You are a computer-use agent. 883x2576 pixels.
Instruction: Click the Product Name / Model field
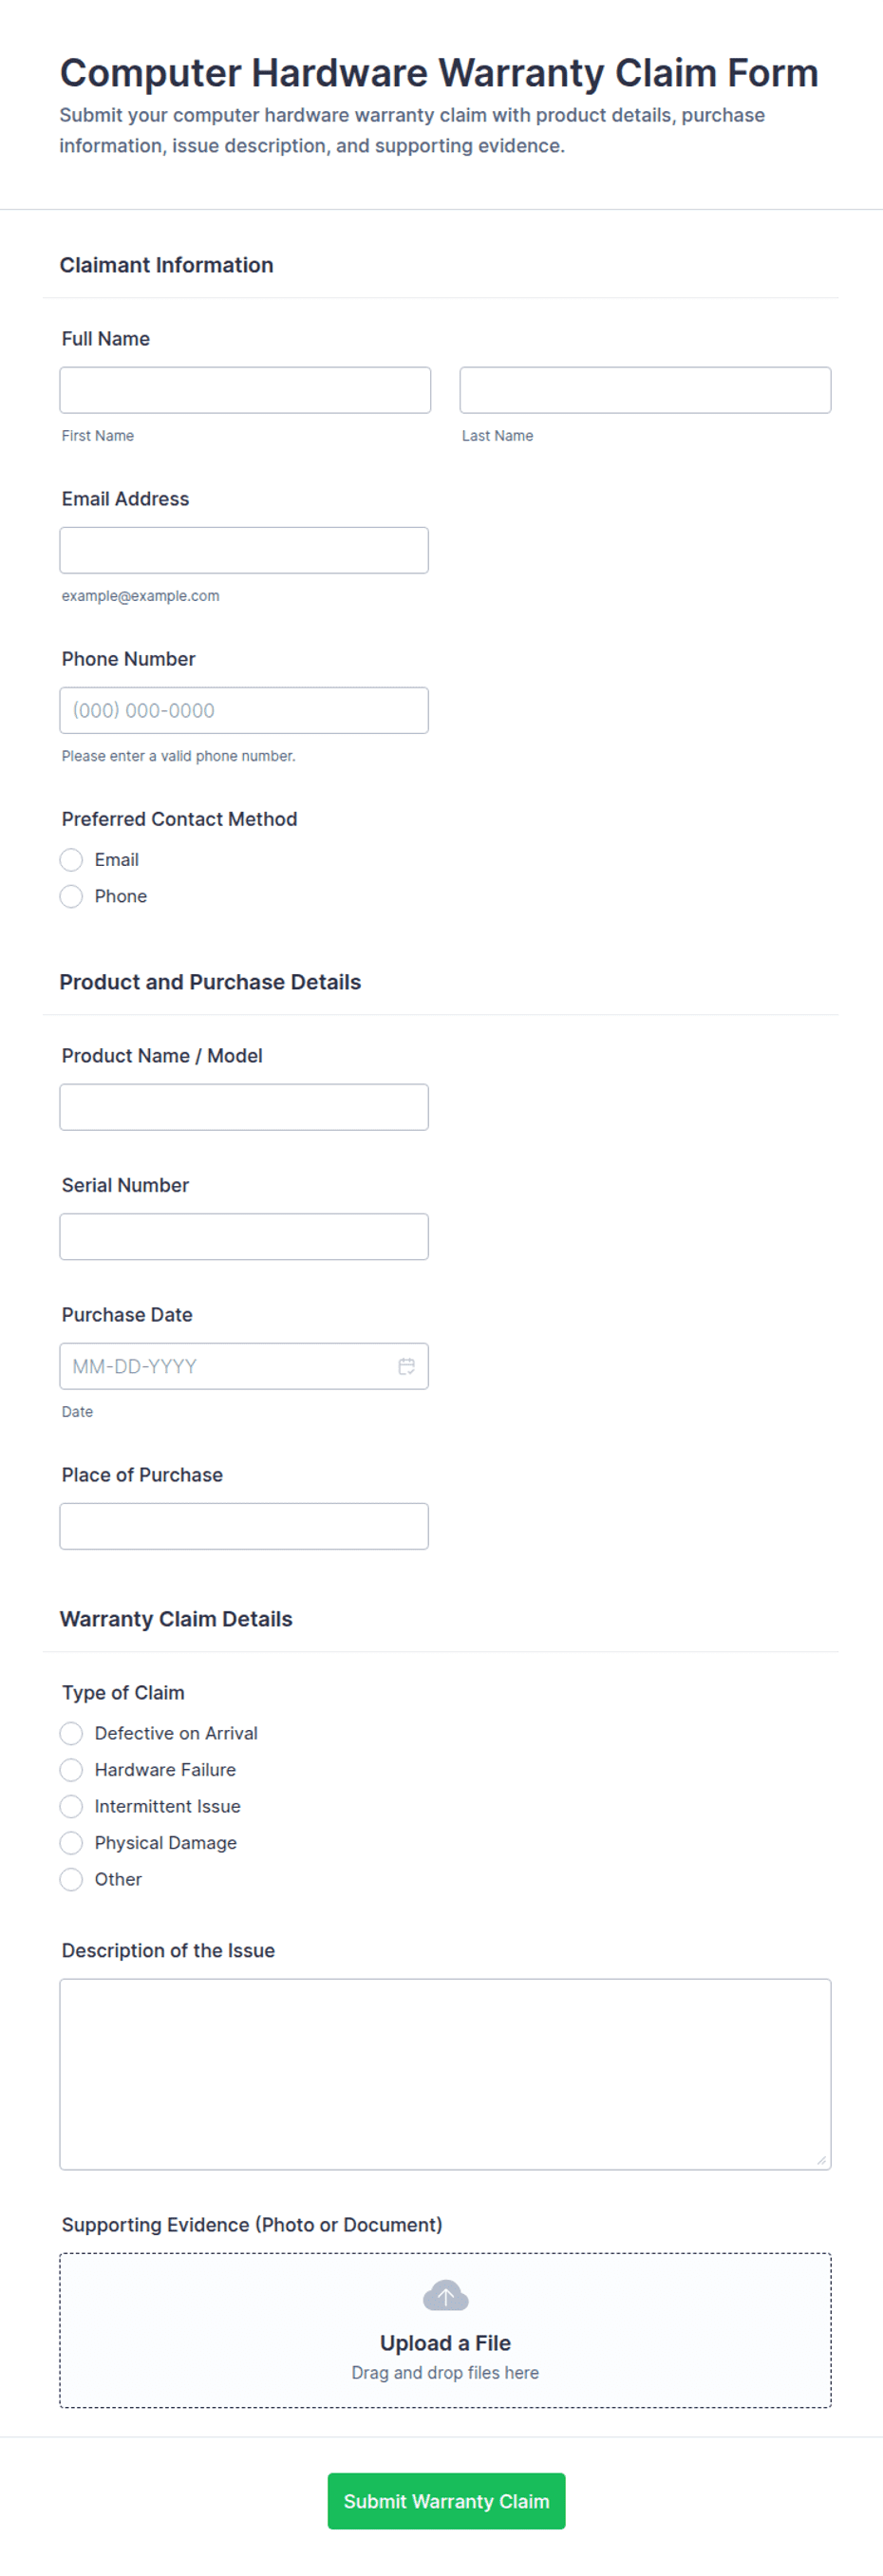[244, 1107]
